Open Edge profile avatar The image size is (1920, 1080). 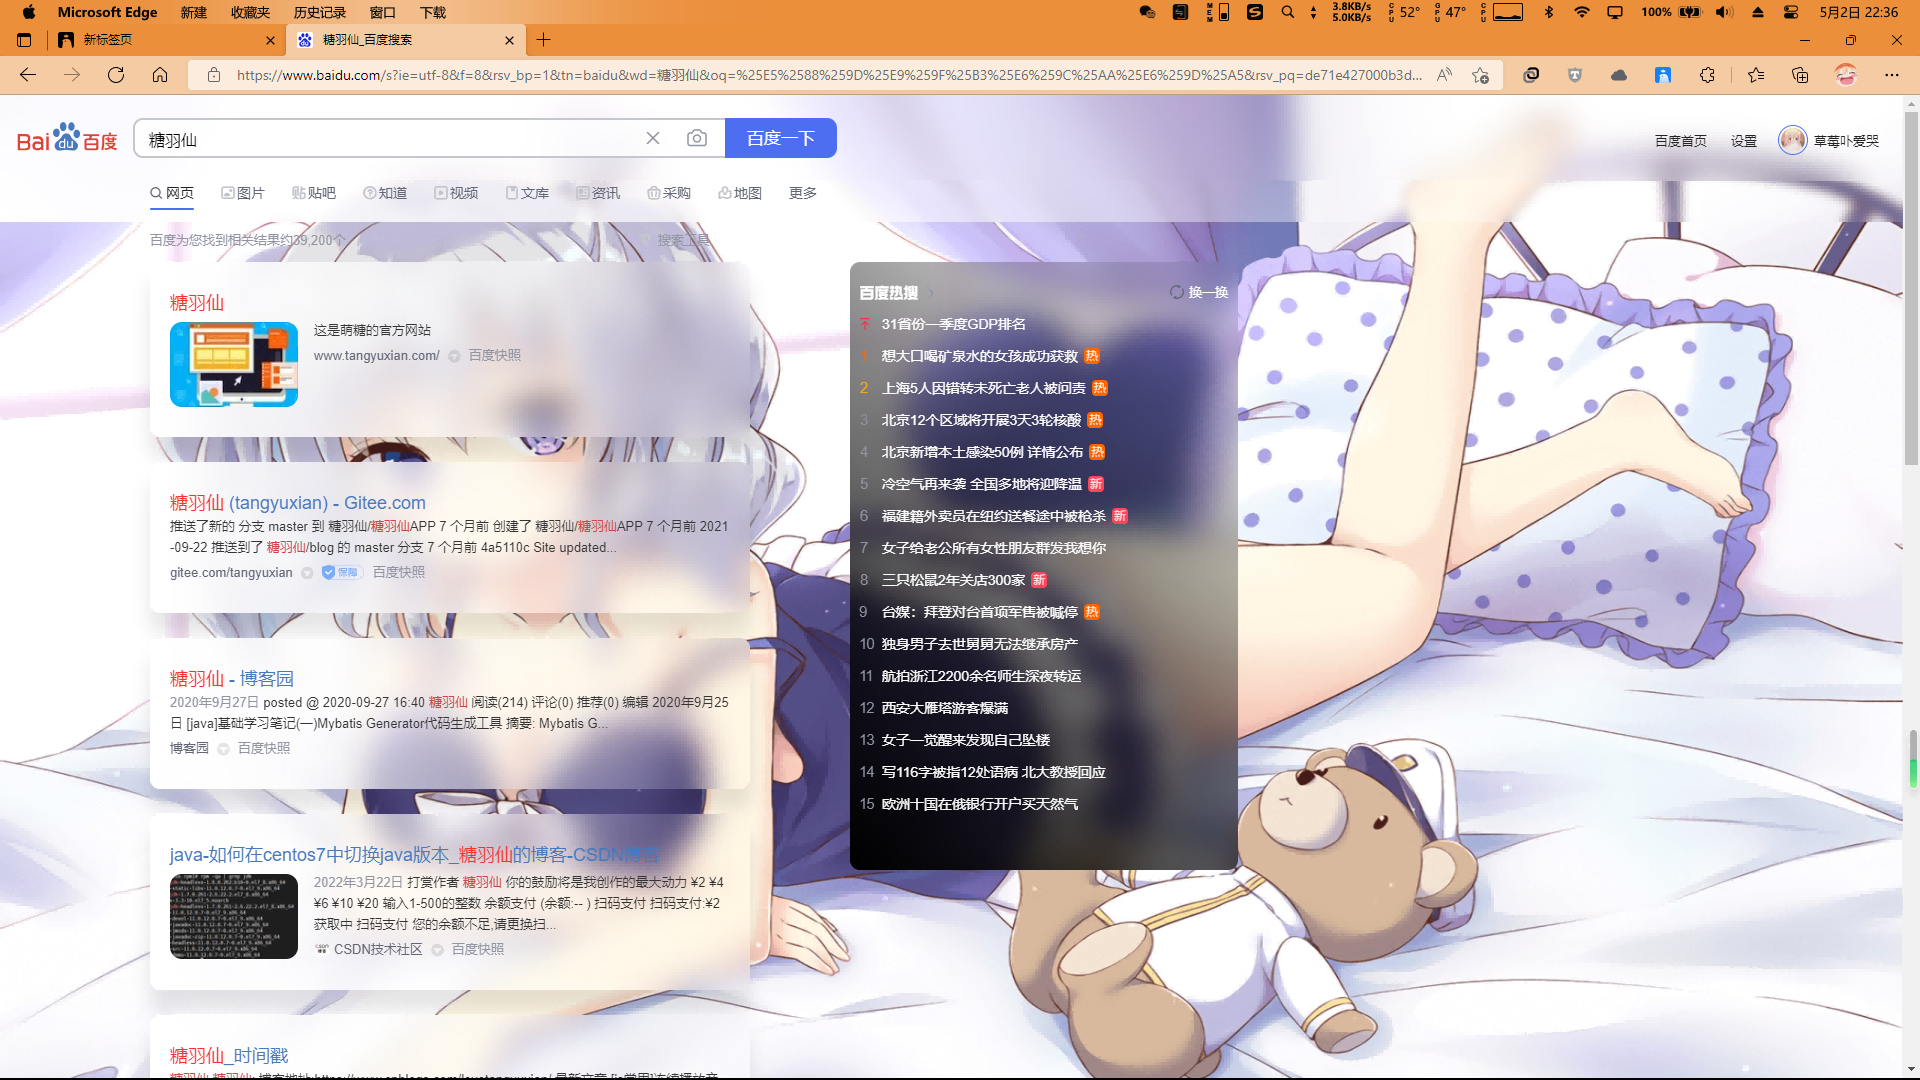(1846, 75)
